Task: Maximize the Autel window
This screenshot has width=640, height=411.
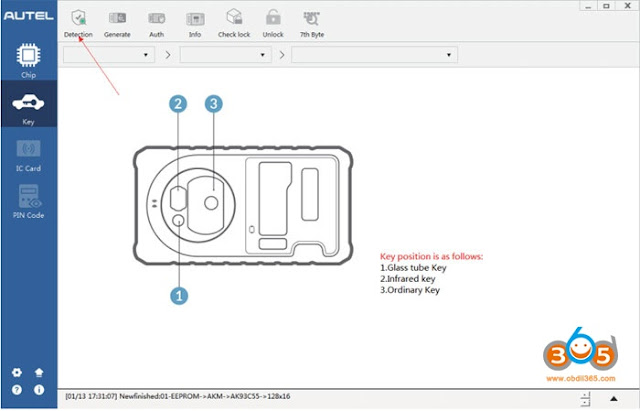Action: tap(607, 6)
